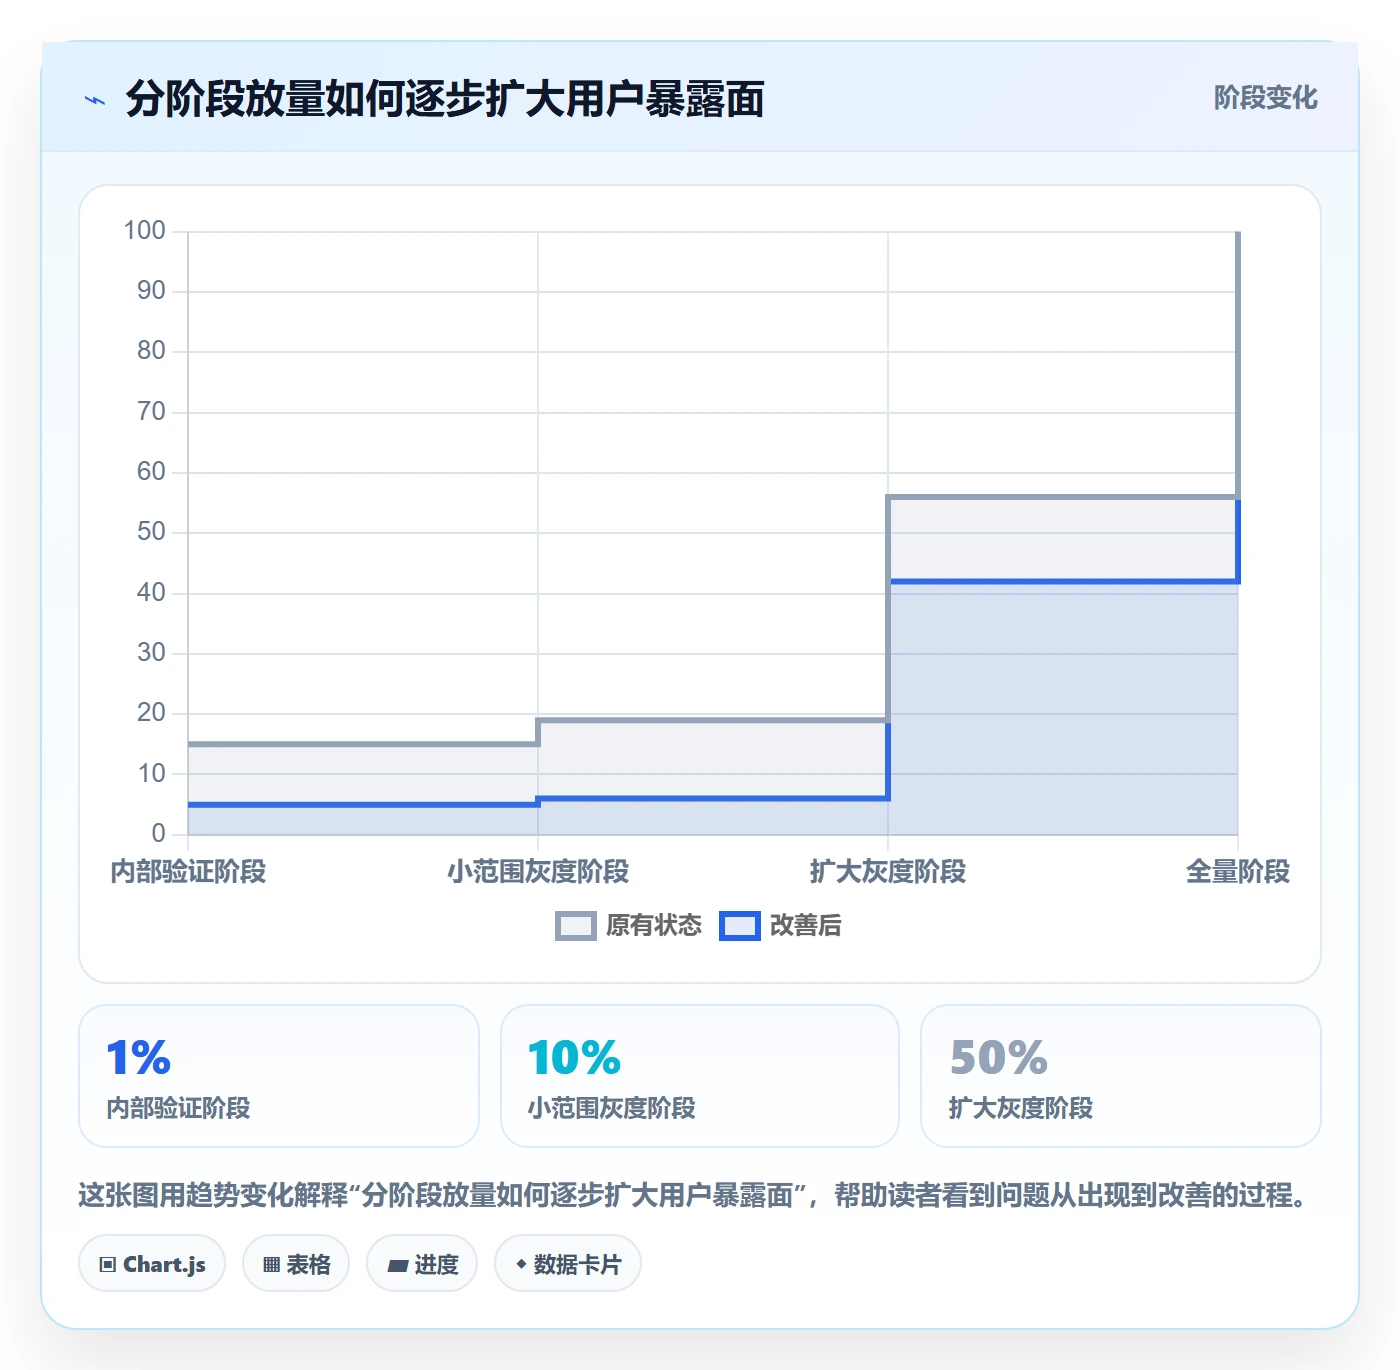Click y-axis value 20
The width and height of the screenshot is (1400, 1370).
coord(151,713)
